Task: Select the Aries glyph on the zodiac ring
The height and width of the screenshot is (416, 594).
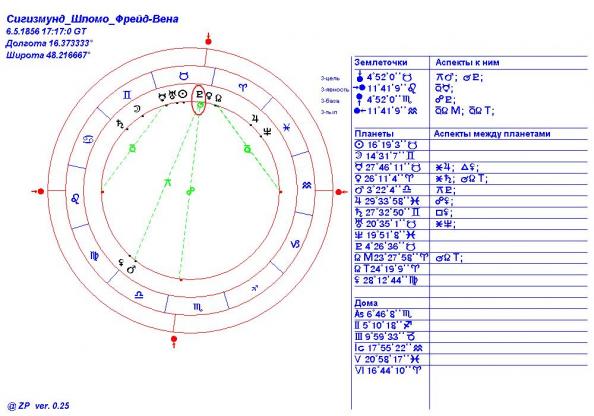Action: pyautogui.click(x=242, y=88)
